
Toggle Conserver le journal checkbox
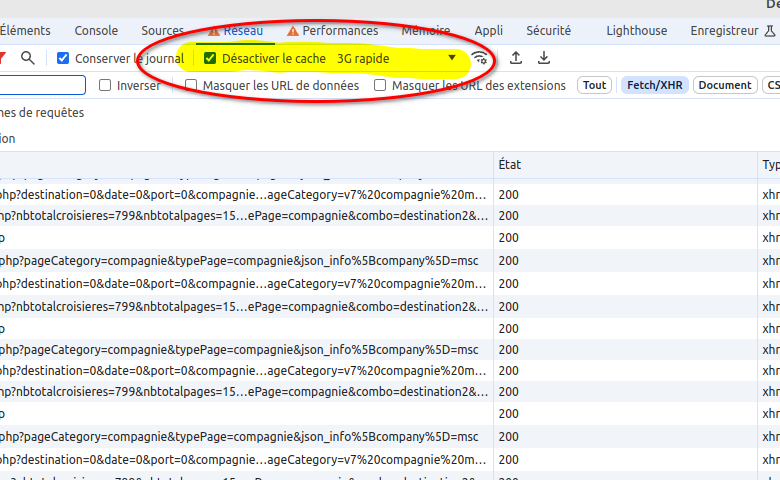(64, 59)
